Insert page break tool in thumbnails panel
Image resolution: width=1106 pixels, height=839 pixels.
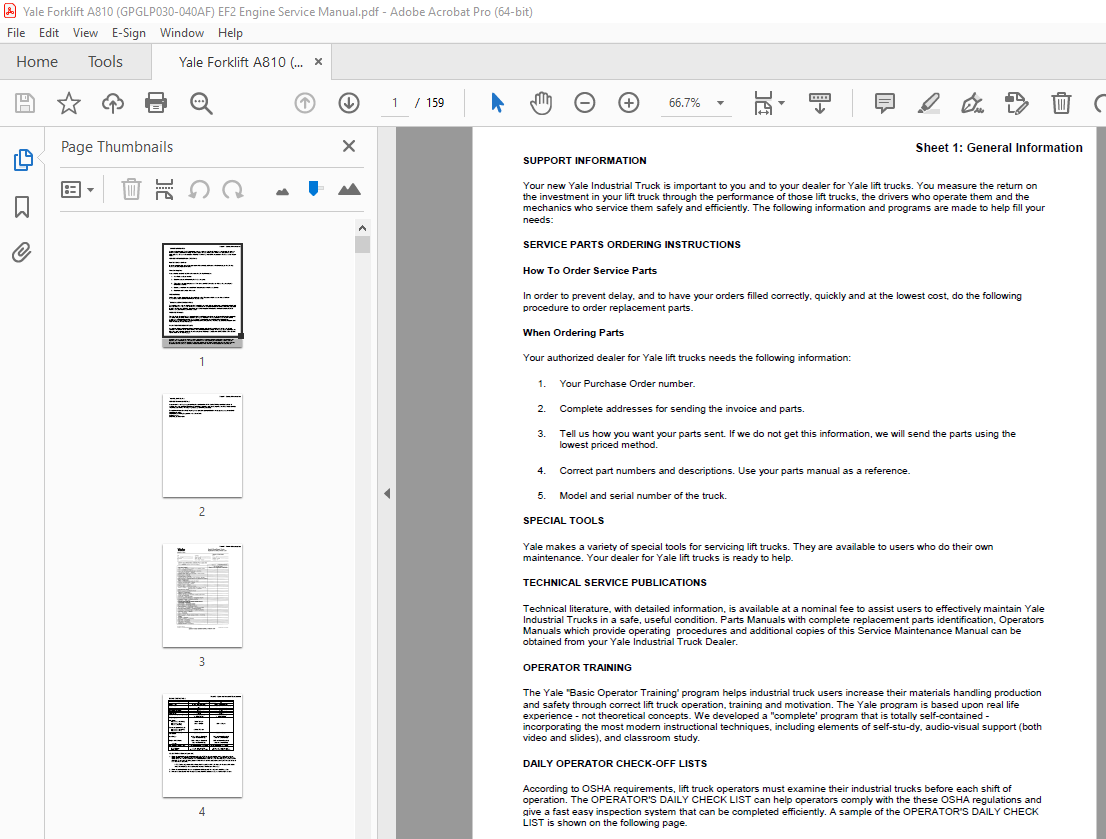[x=164, y=189]
